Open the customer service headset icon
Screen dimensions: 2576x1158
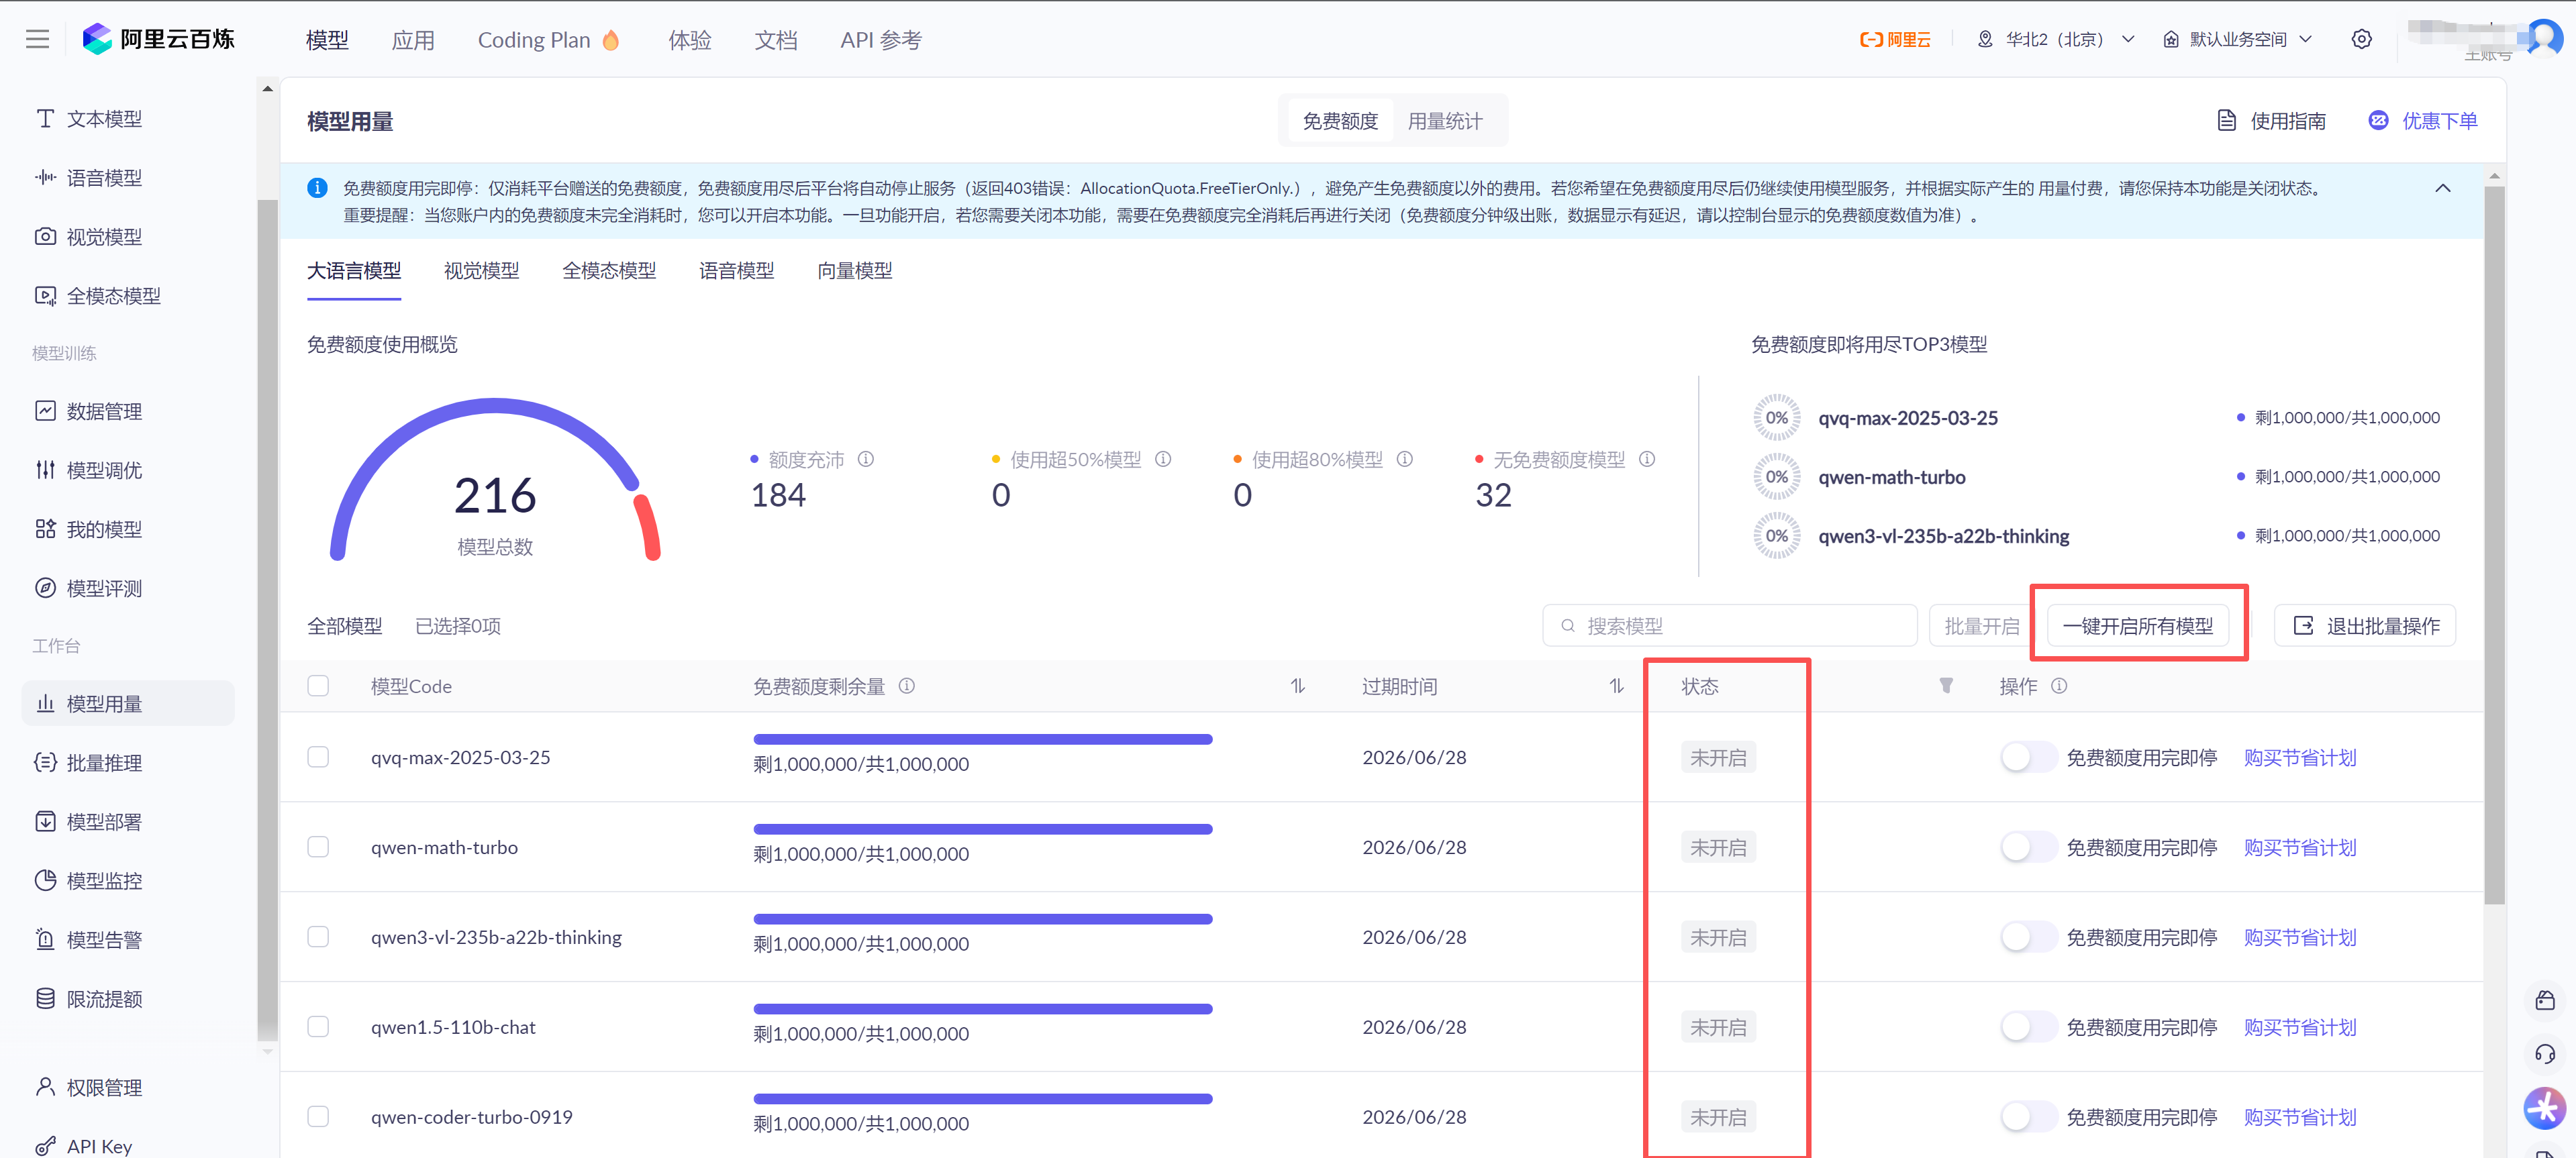(2544, 1054)
